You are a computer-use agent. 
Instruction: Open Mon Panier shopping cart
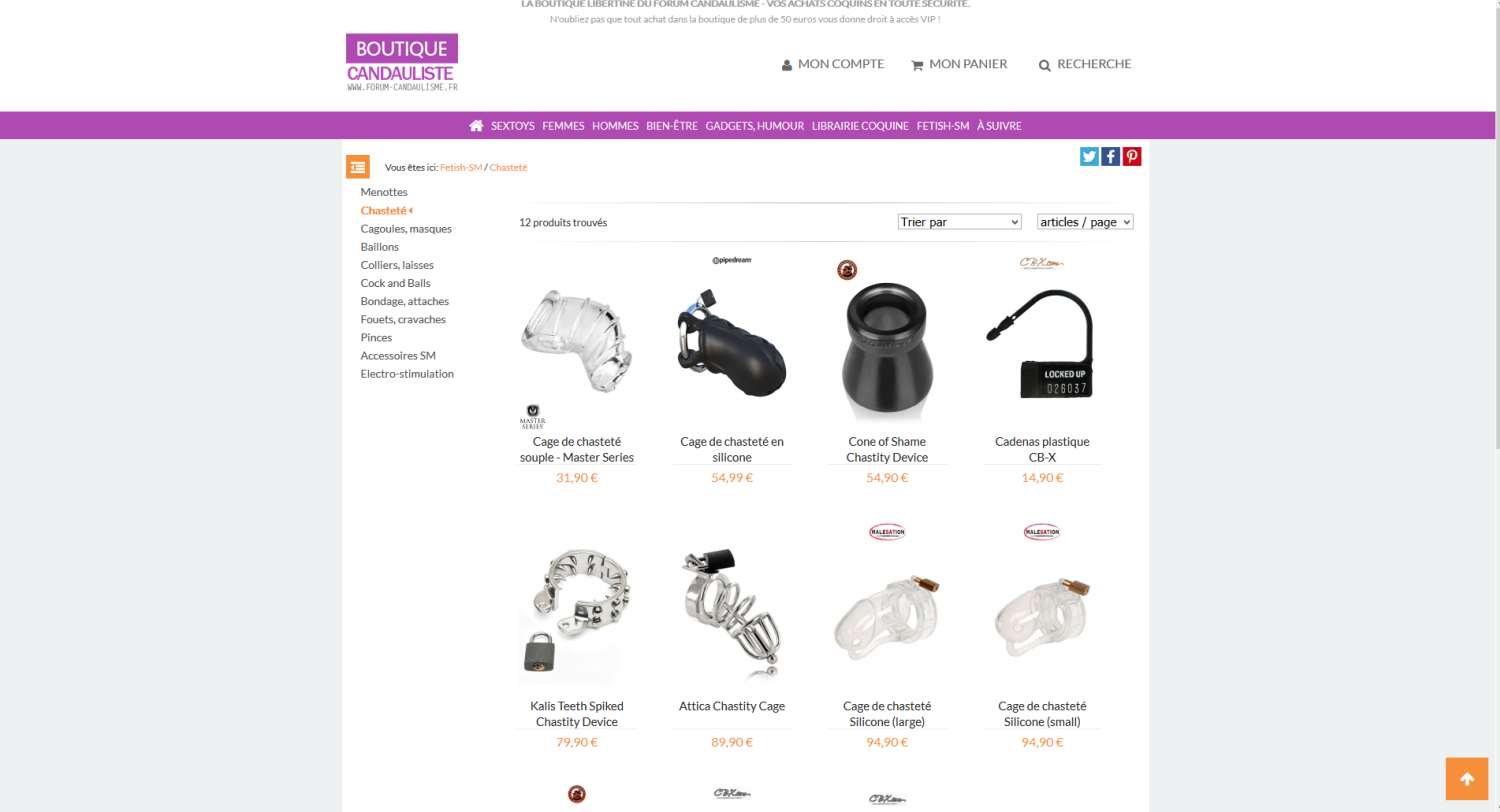tap(959, 64)
